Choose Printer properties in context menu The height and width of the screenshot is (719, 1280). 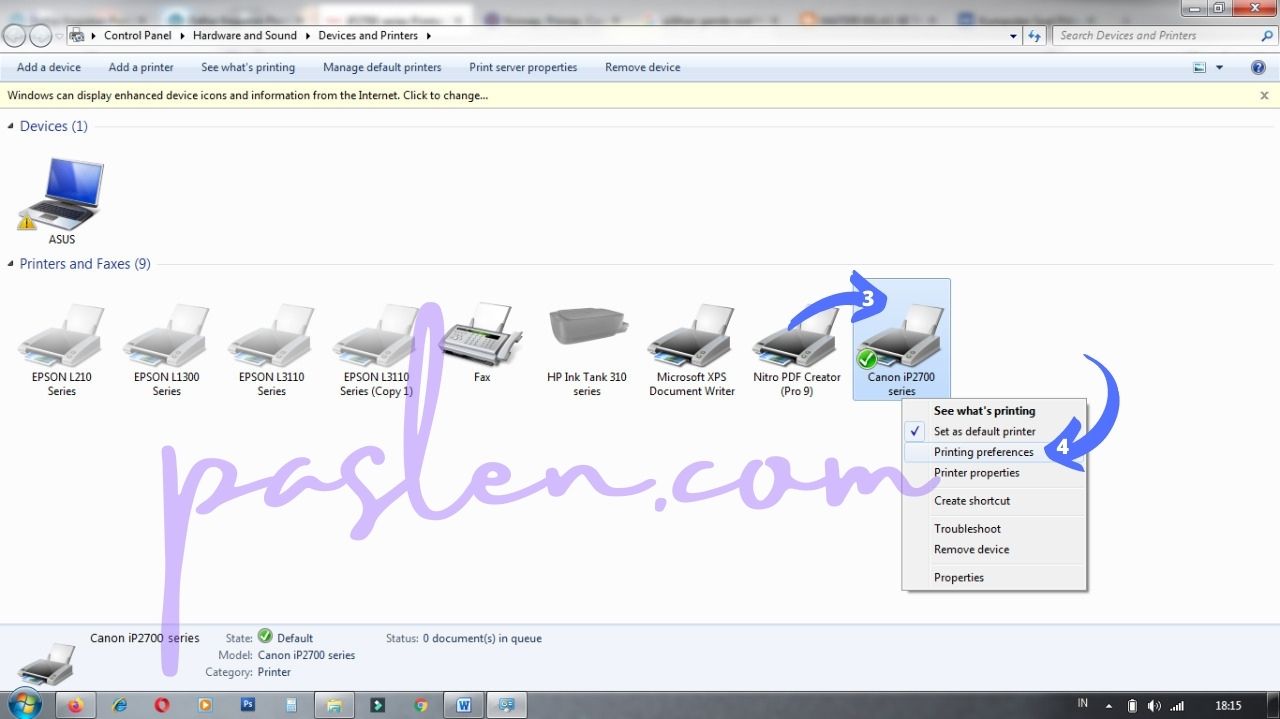[x=994, y=473]
